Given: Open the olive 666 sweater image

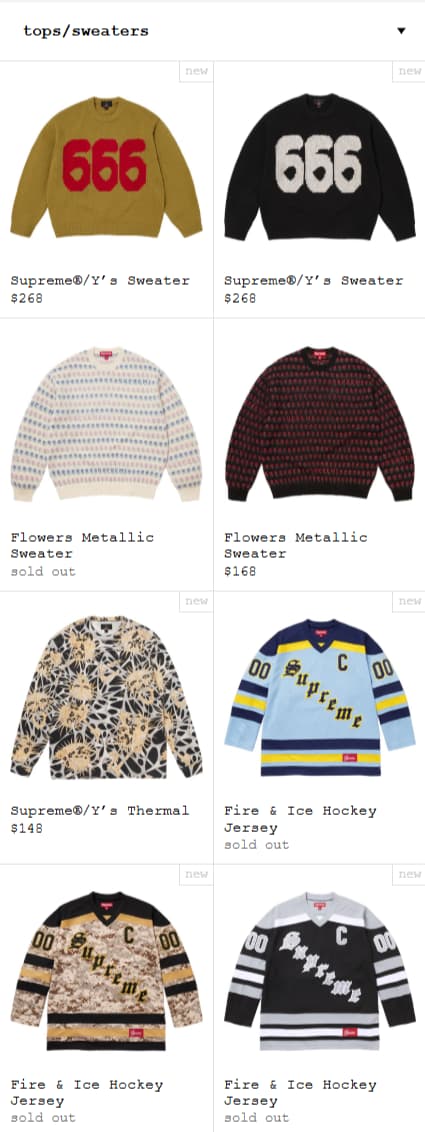Looking at the screenshot, I should pos(106,167).
